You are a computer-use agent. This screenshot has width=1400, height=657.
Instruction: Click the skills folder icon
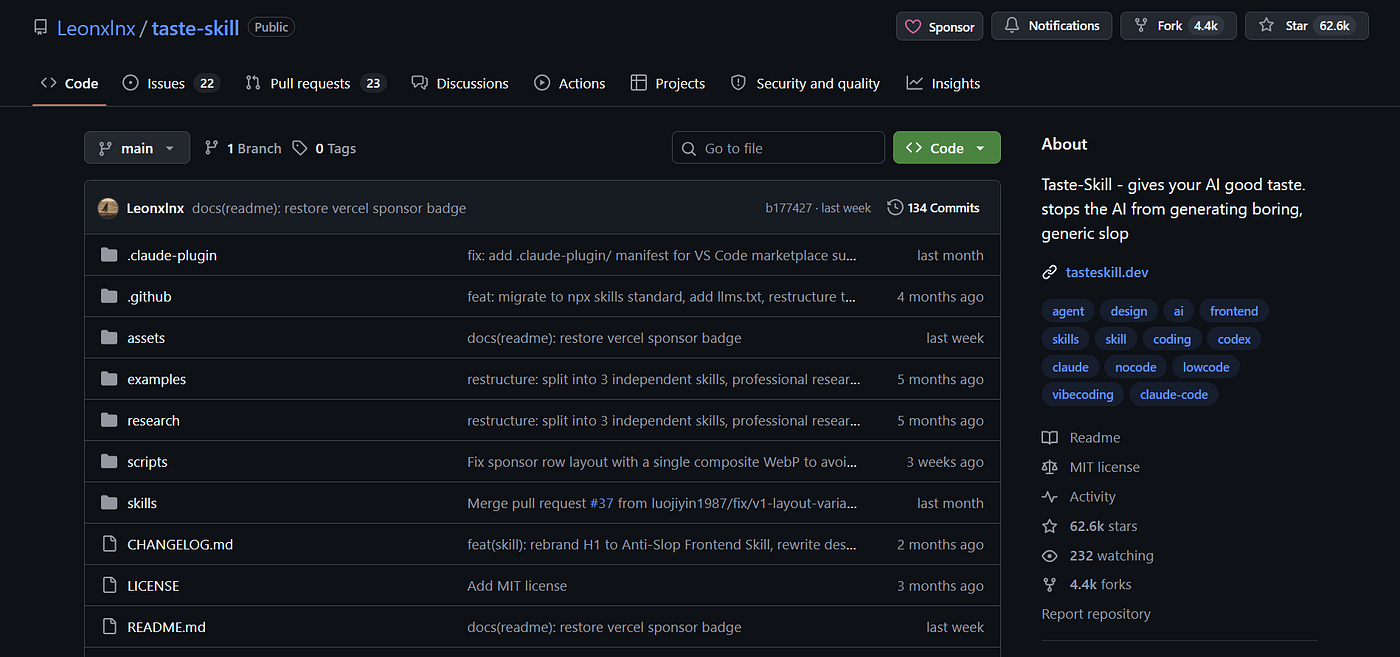pos(109,503)
